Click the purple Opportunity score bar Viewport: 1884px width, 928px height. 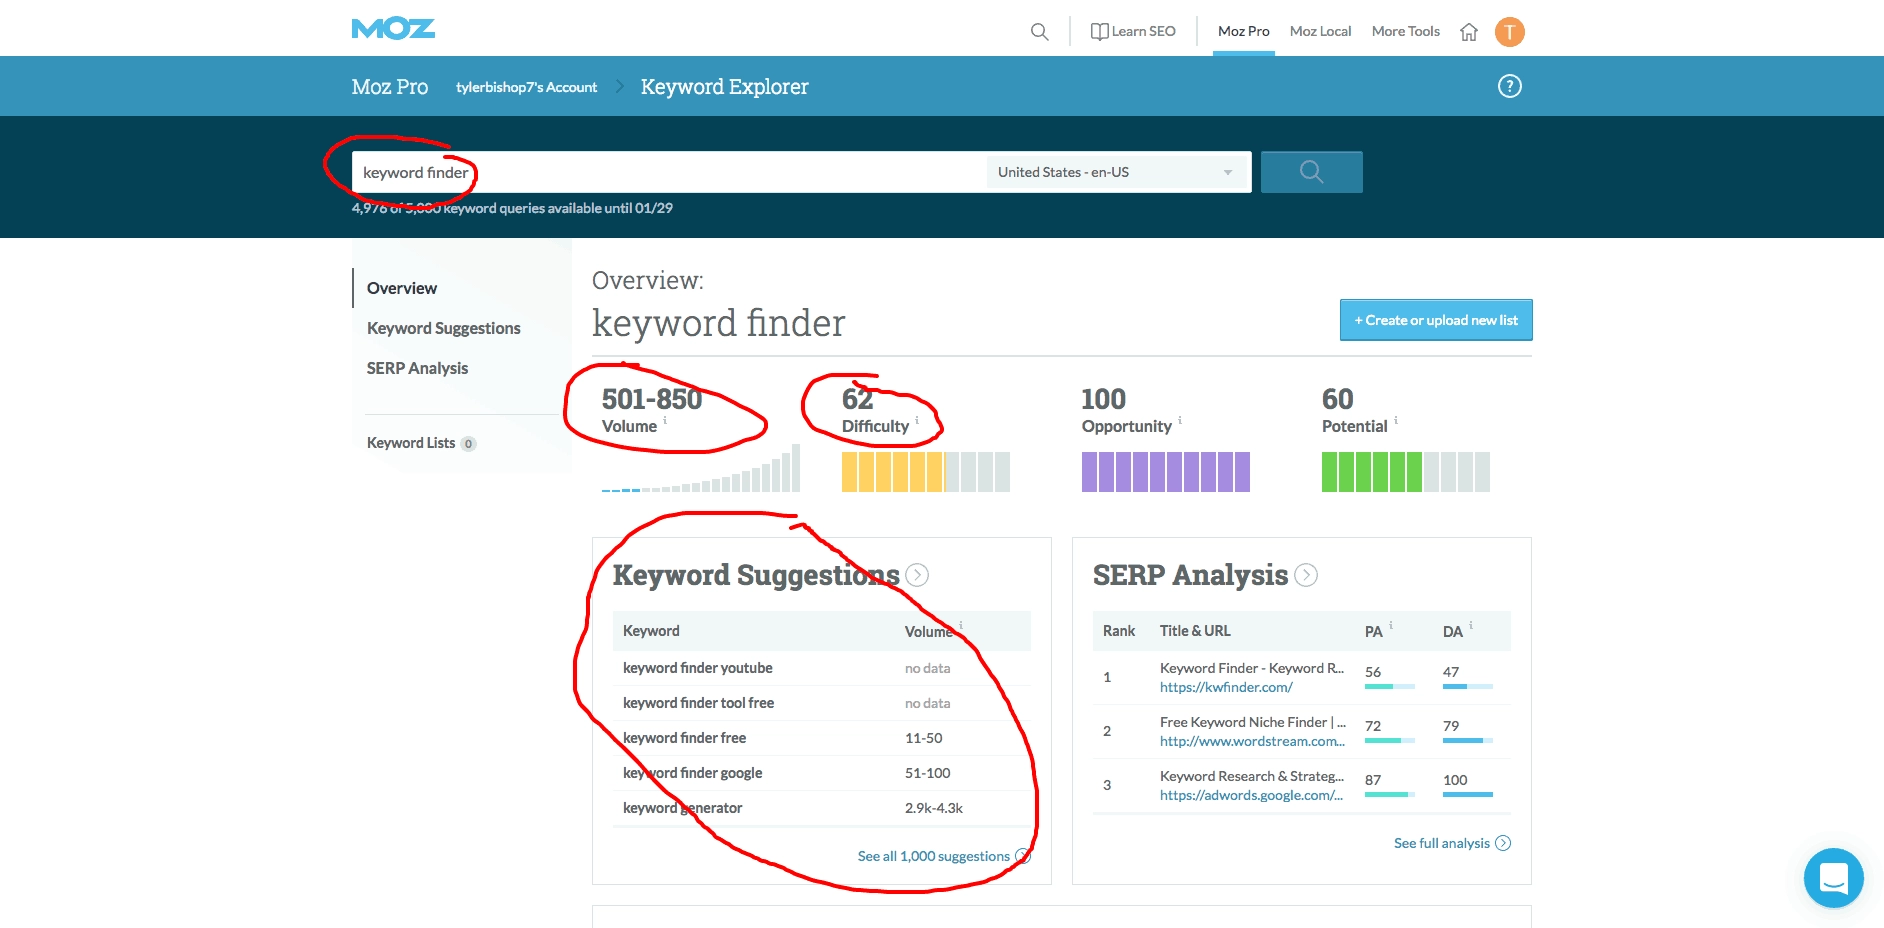pos(1166,472)
